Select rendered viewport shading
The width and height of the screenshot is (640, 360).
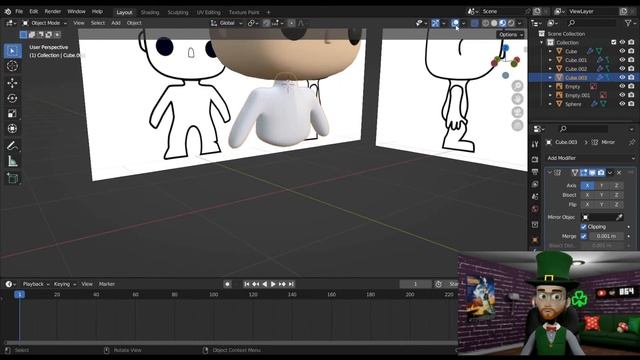(x=511, y=23)
